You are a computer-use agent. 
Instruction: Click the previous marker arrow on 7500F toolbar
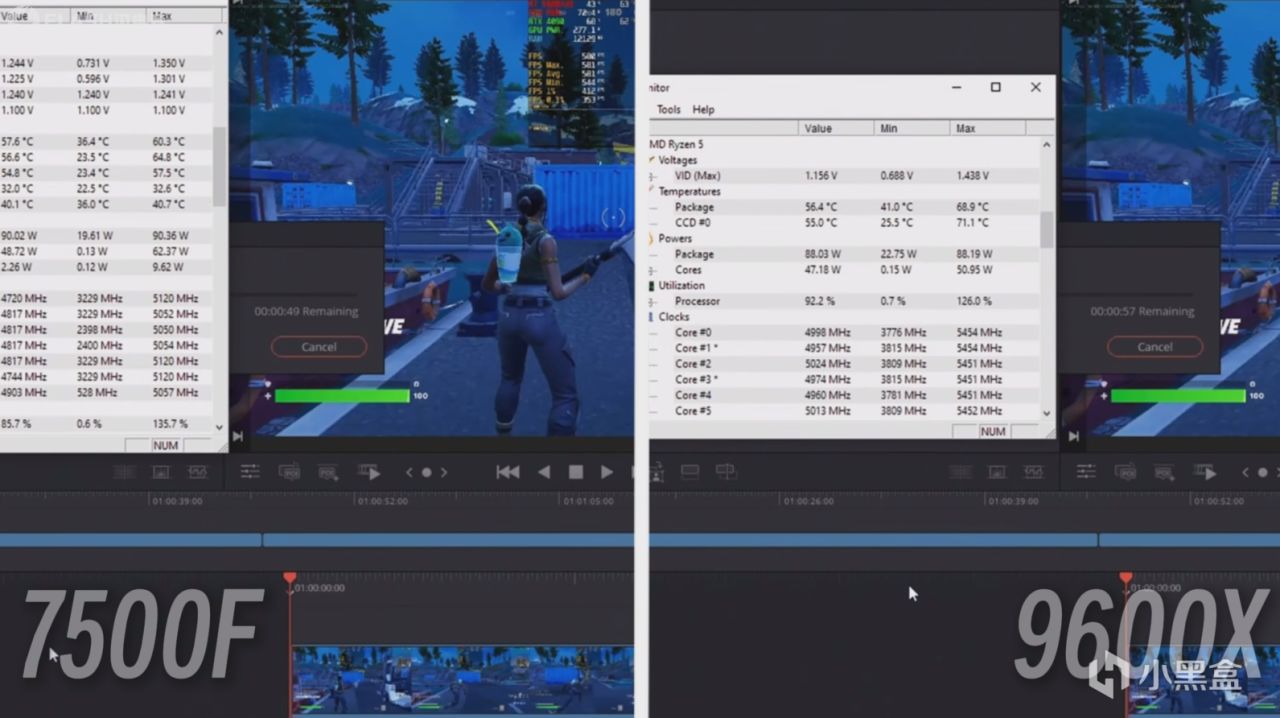408,472
